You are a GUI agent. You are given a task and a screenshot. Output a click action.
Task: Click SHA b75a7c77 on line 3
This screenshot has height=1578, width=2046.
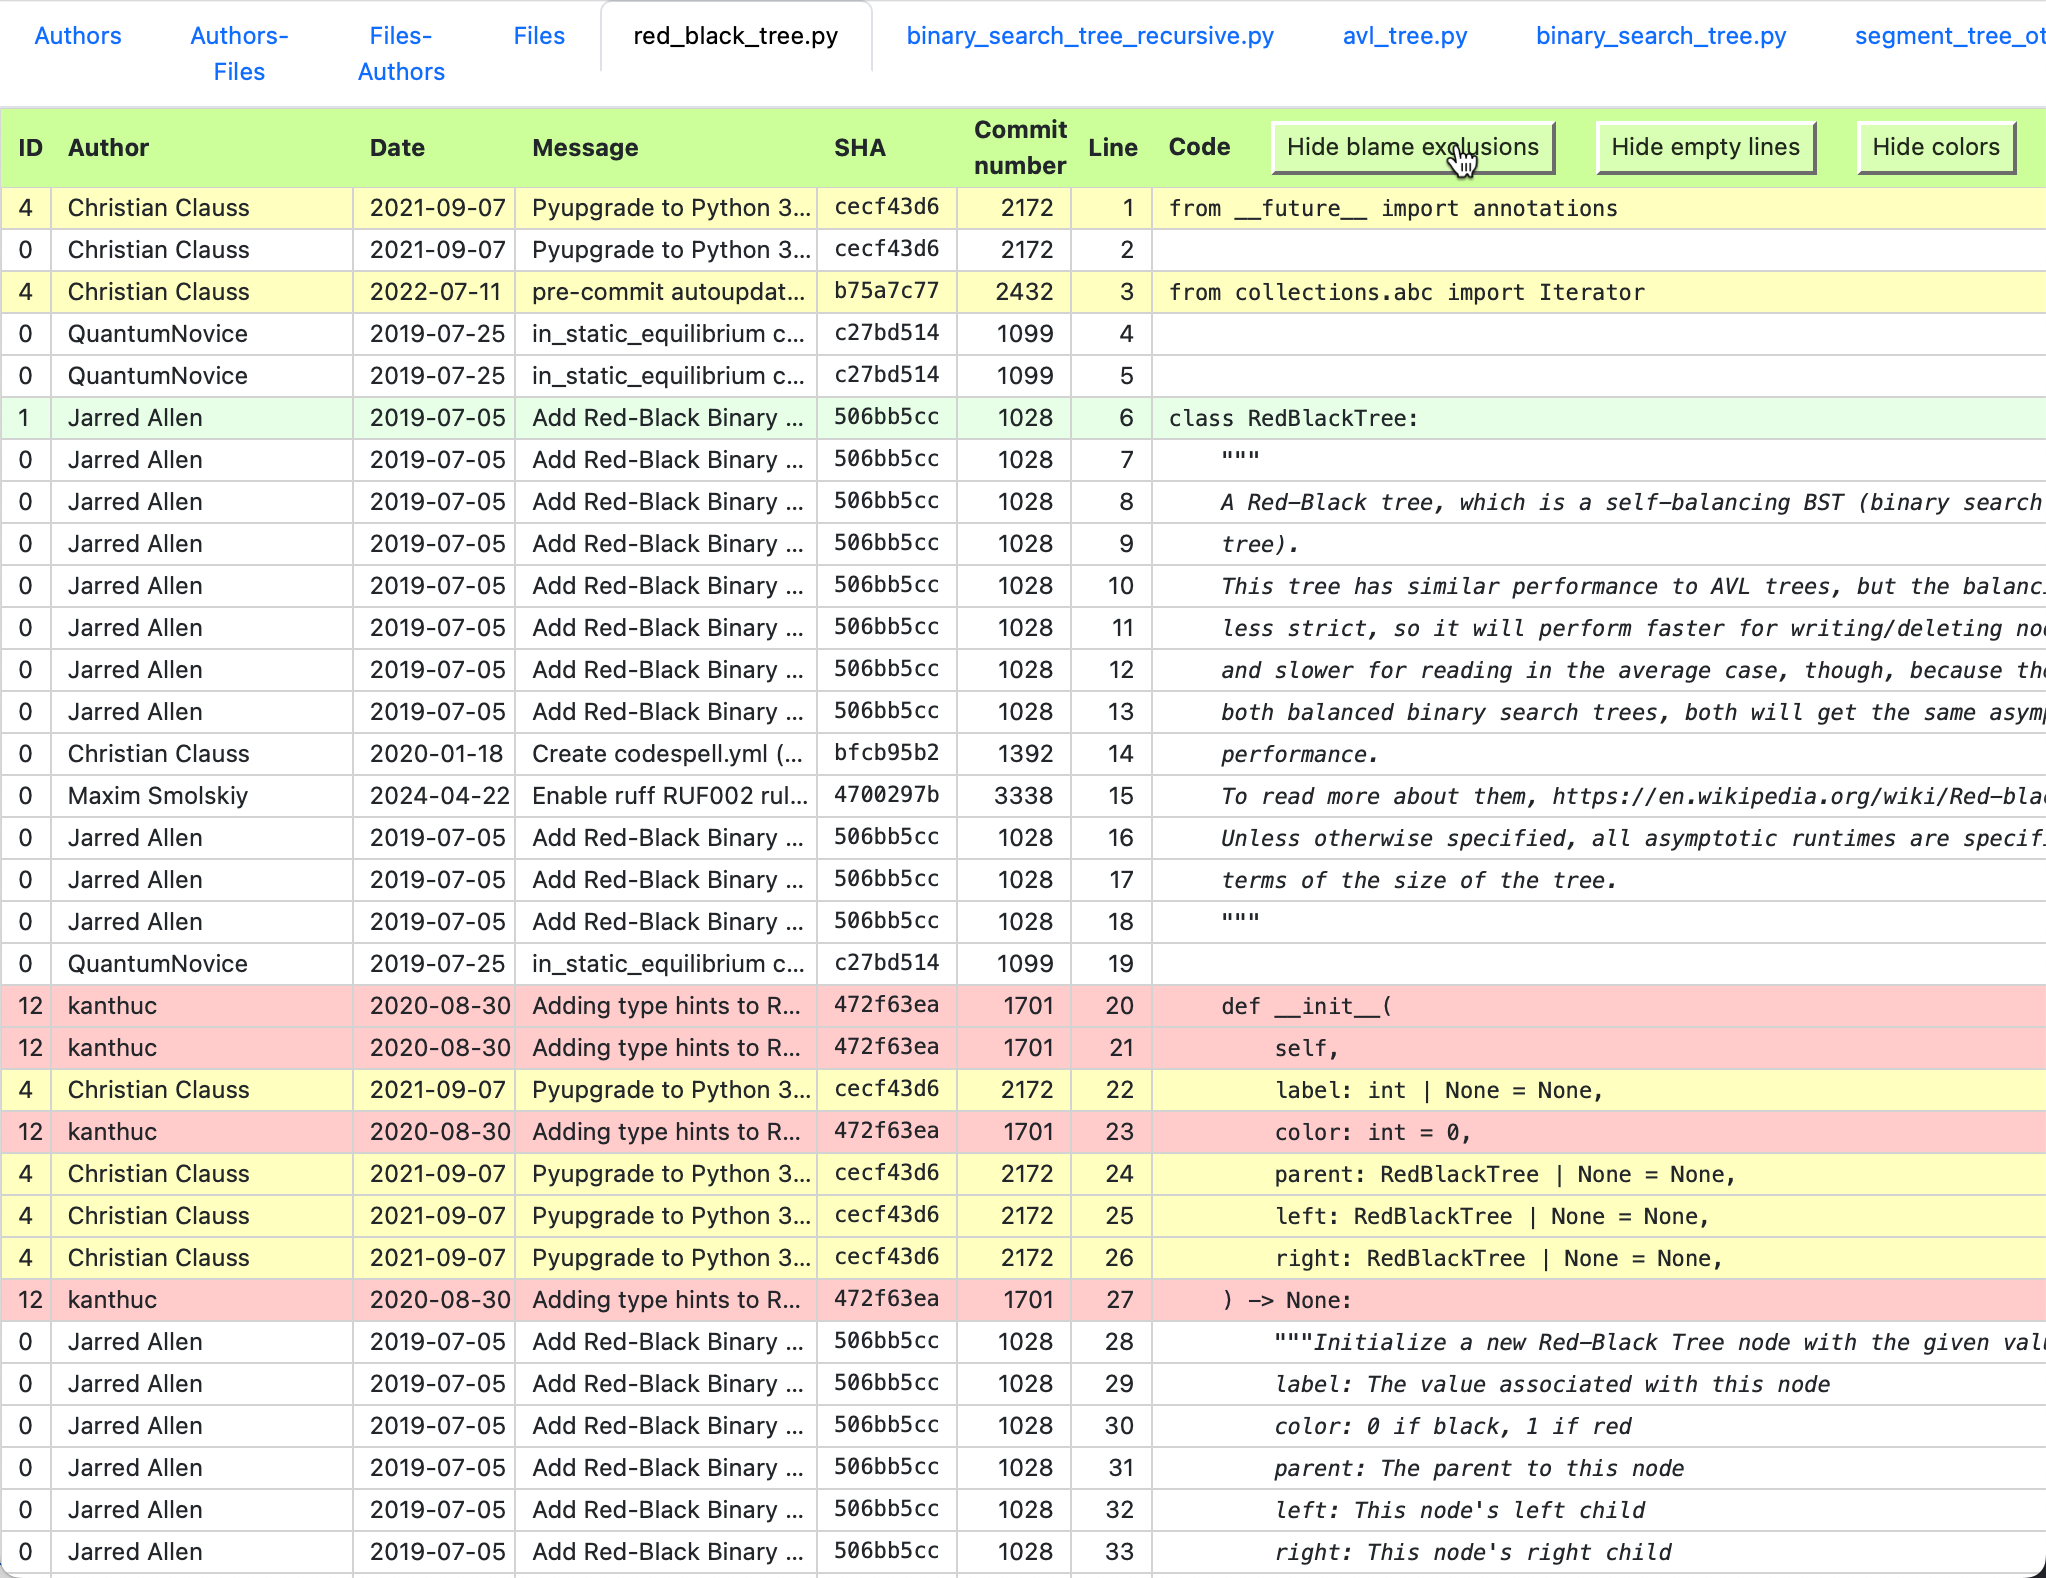point(887,291)
